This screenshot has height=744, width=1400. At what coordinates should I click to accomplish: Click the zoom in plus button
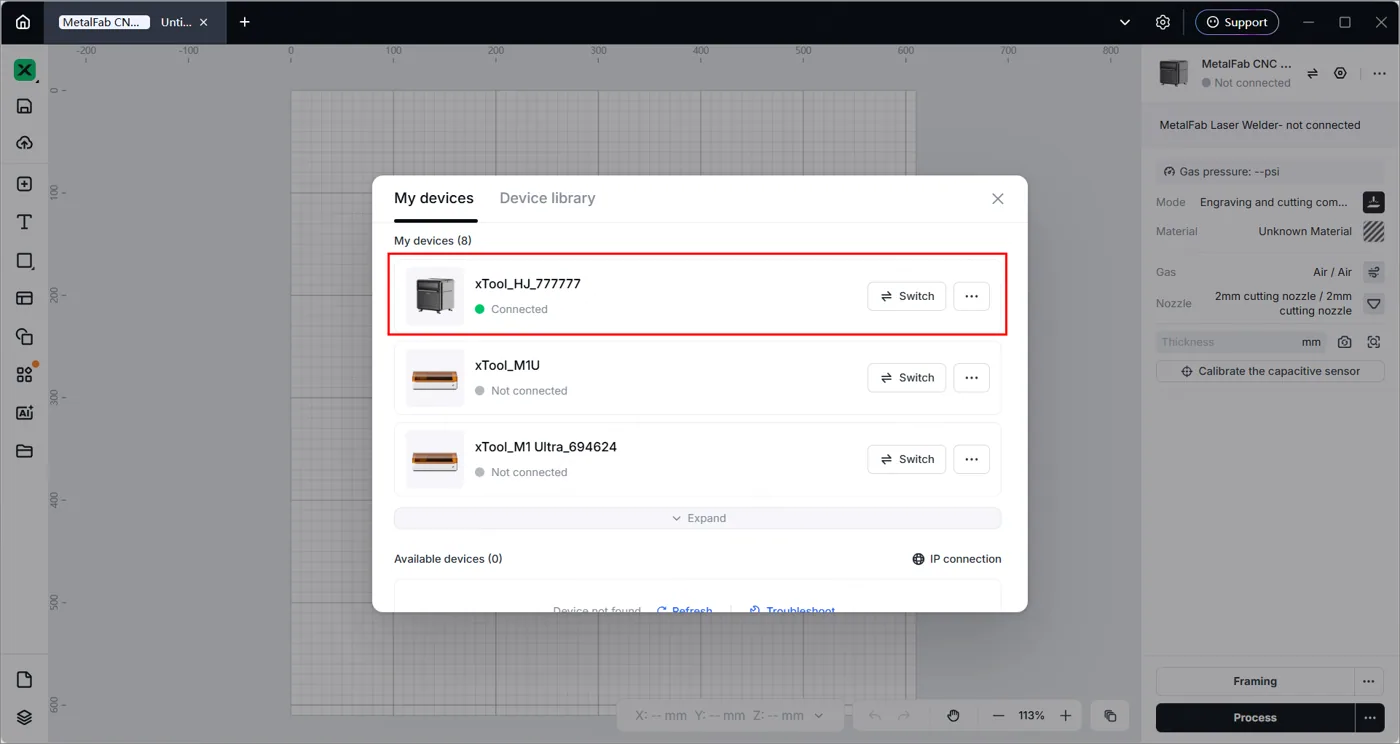pos(1065,716)
